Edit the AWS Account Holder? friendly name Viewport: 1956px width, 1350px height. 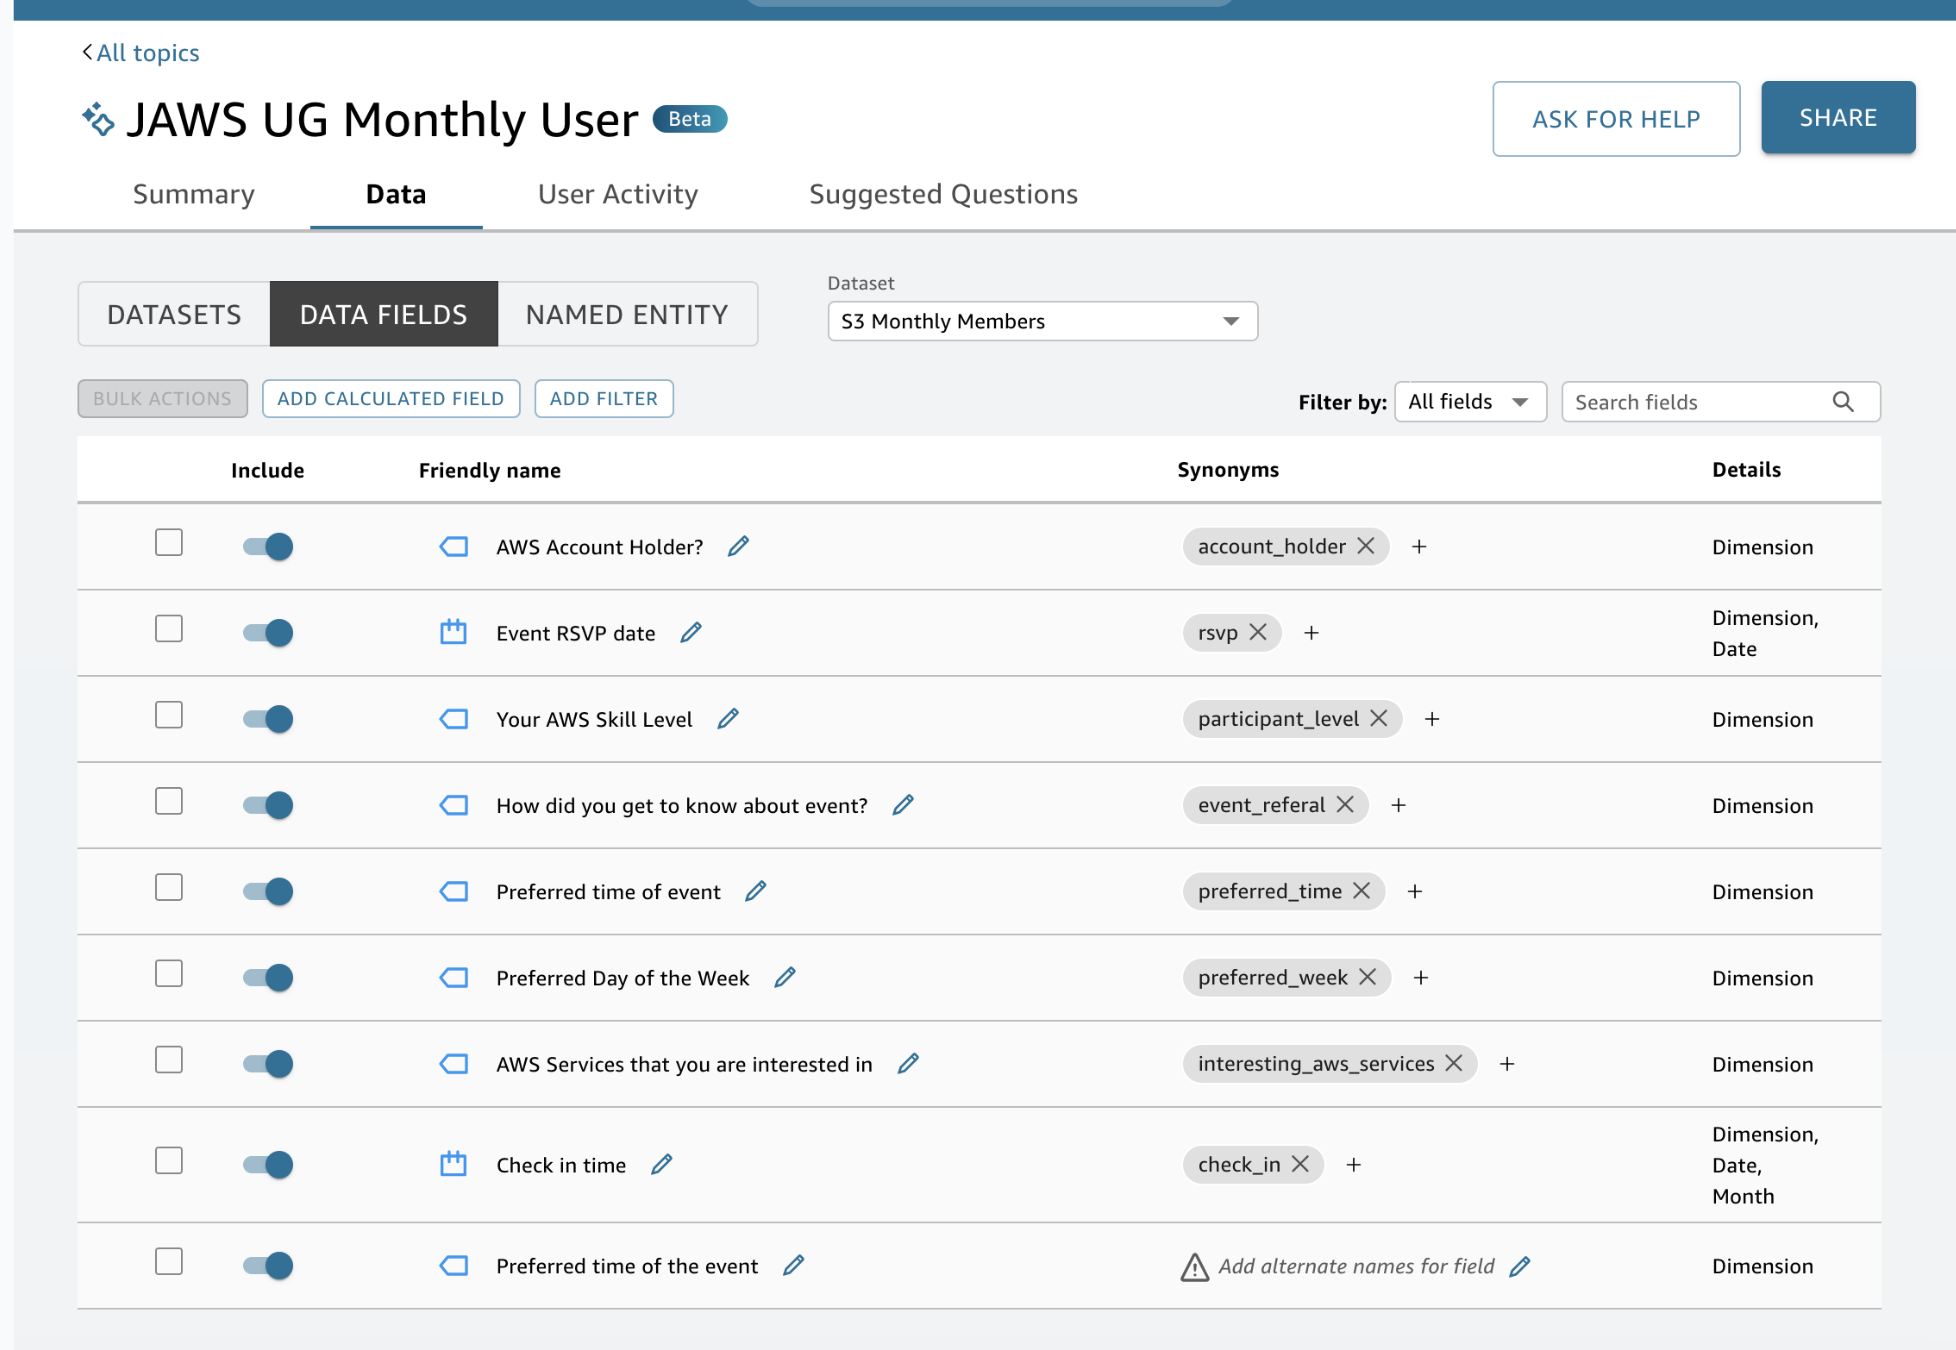point(738,546)
